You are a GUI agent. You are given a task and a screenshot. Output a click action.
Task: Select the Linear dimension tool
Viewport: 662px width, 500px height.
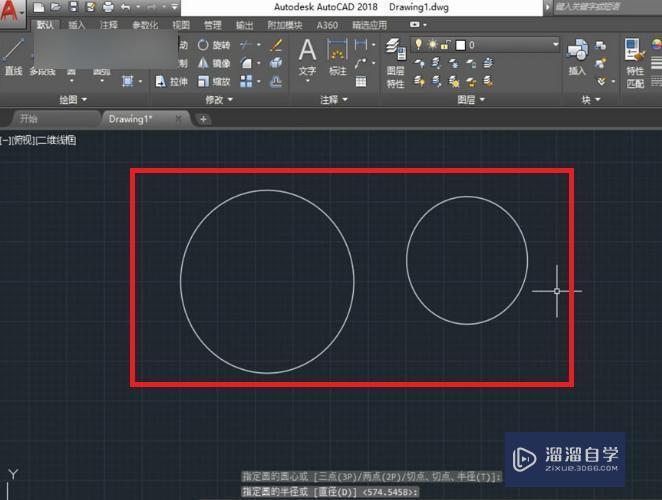361,44
